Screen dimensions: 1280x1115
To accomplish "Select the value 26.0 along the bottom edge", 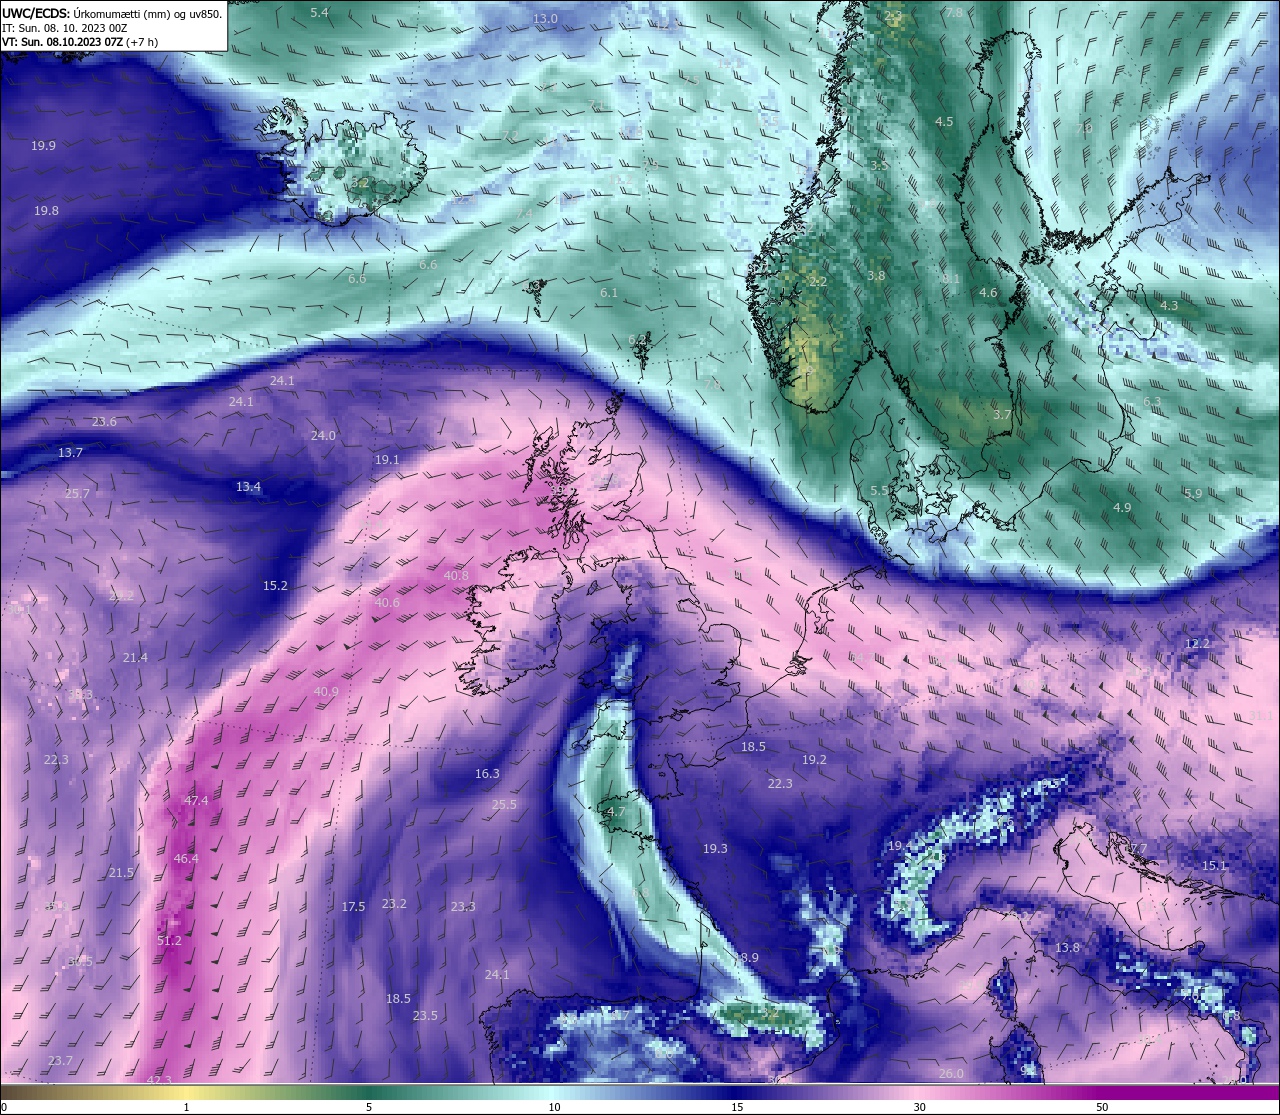I will tap(951, 1073).
